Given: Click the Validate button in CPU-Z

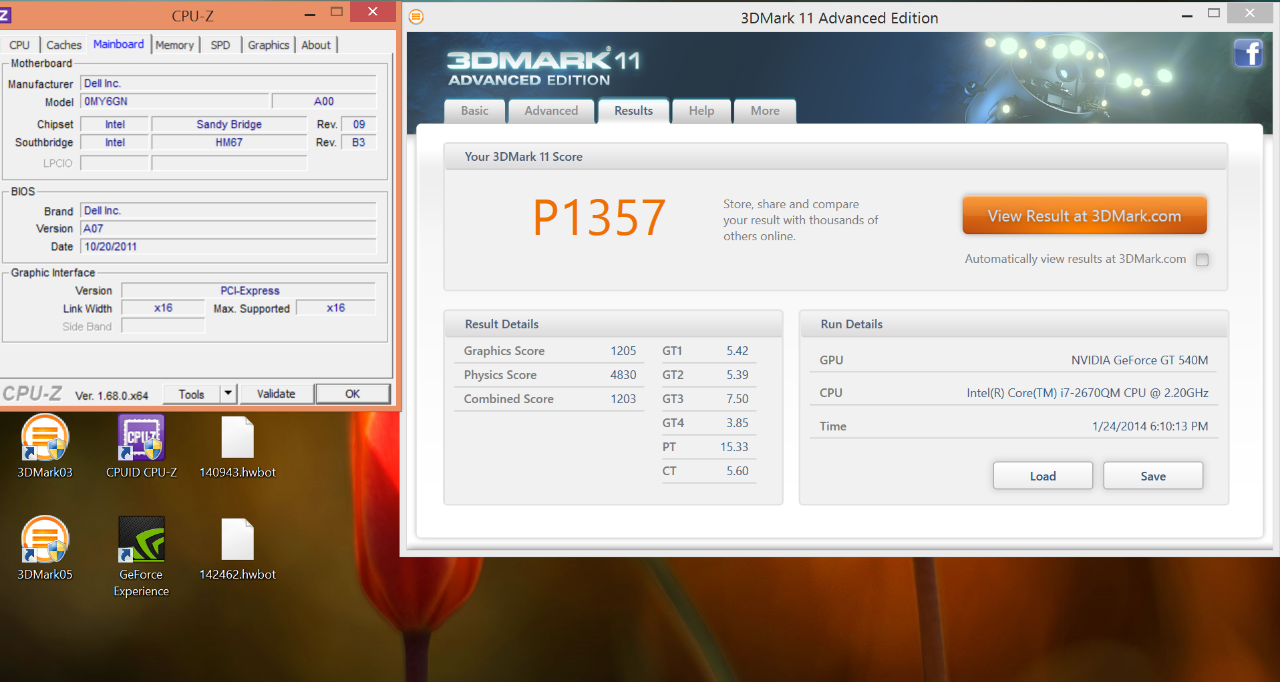Looking at the screenshot, I should (x=276, y=394).
